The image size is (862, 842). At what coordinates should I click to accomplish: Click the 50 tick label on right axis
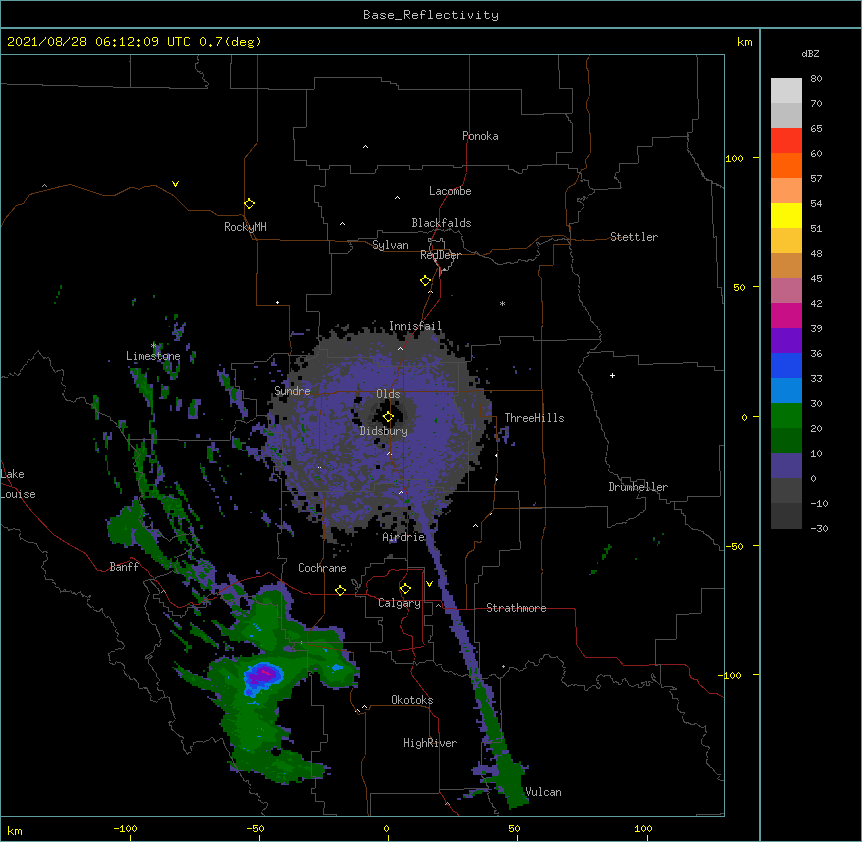coord(739,287)
